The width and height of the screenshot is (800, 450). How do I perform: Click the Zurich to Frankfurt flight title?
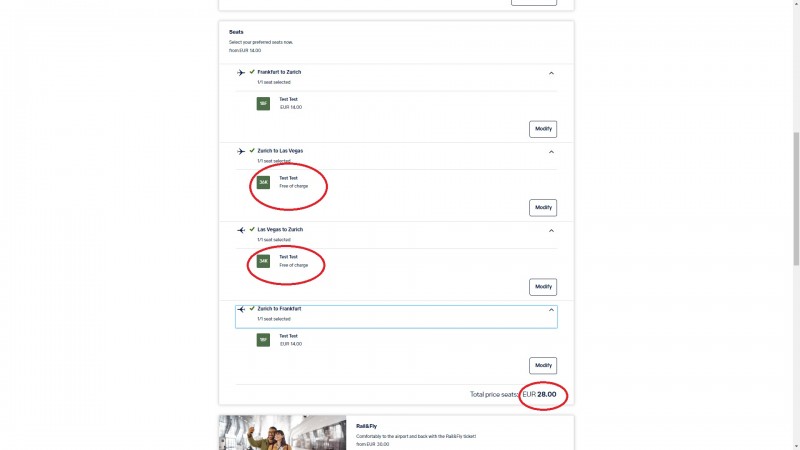pyautogui.click(x=279, y=309)
